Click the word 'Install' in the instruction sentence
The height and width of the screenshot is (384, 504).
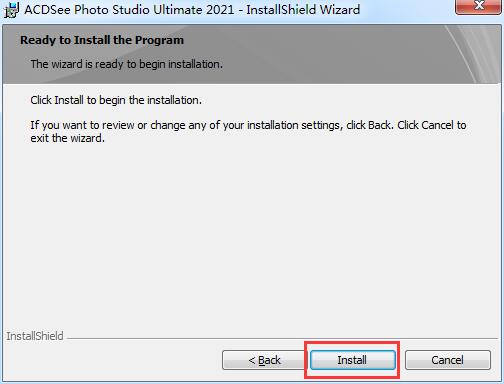click(69, 100)
